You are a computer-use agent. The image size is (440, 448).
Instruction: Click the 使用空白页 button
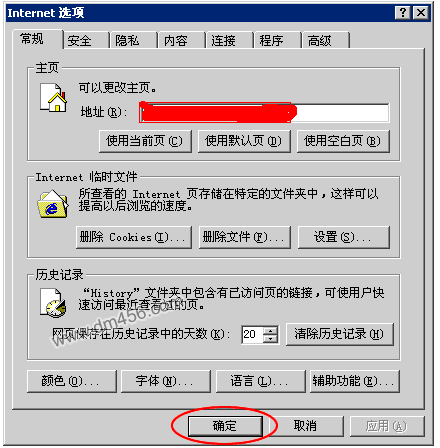(343, 141)
